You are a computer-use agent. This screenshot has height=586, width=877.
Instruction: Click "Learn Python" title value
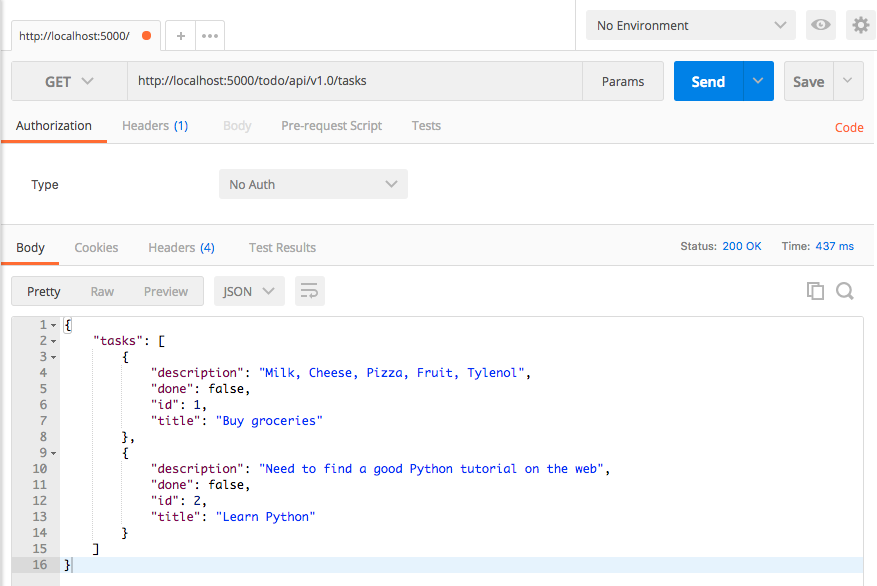(265, 517)
